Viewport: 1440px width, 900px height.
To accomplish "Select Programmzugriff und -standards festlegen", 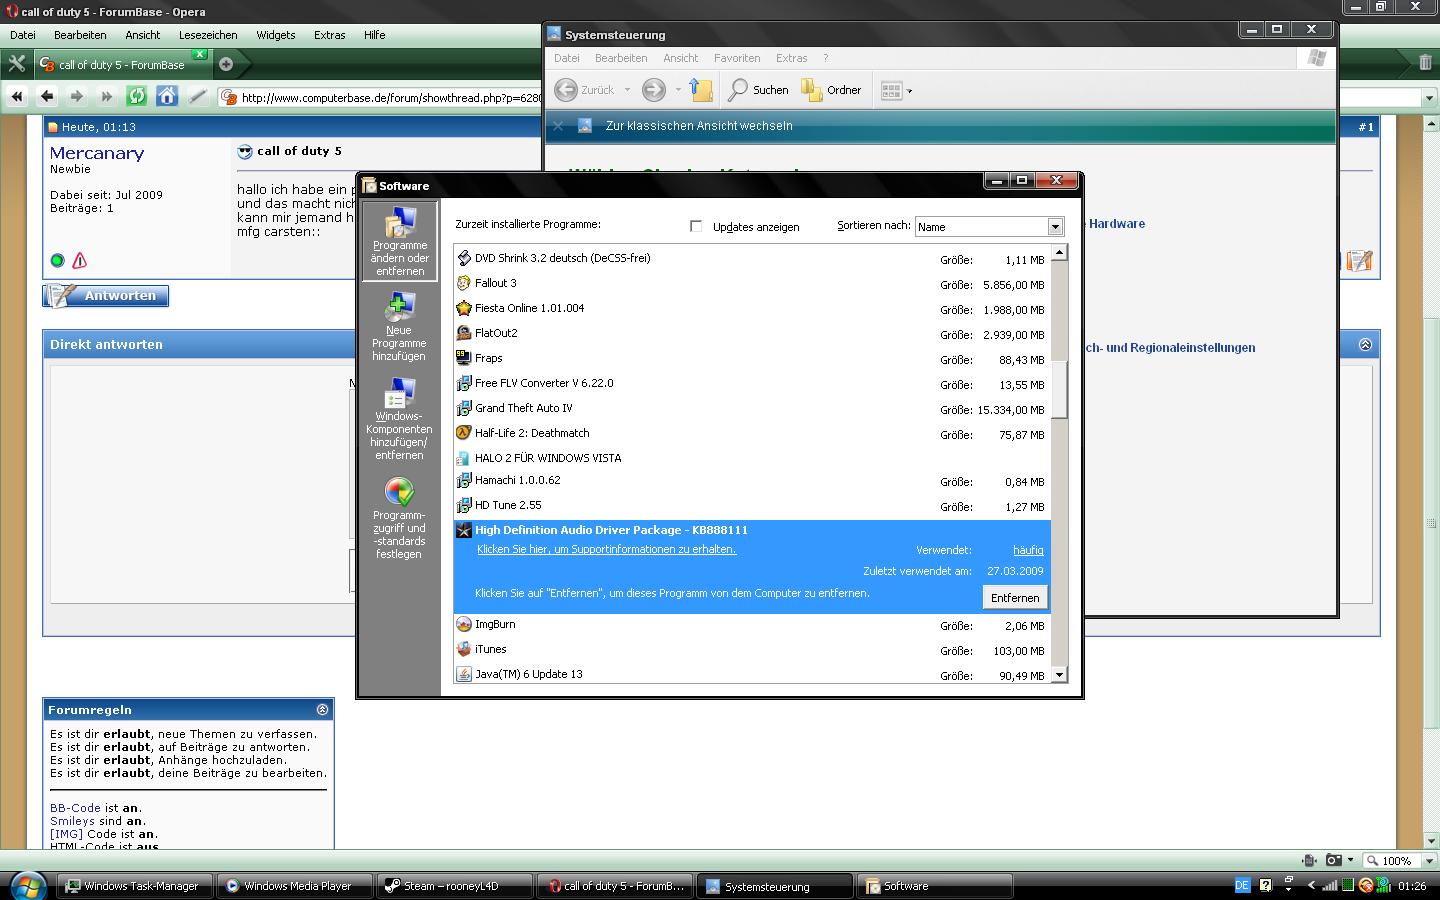I will (399, 518).
